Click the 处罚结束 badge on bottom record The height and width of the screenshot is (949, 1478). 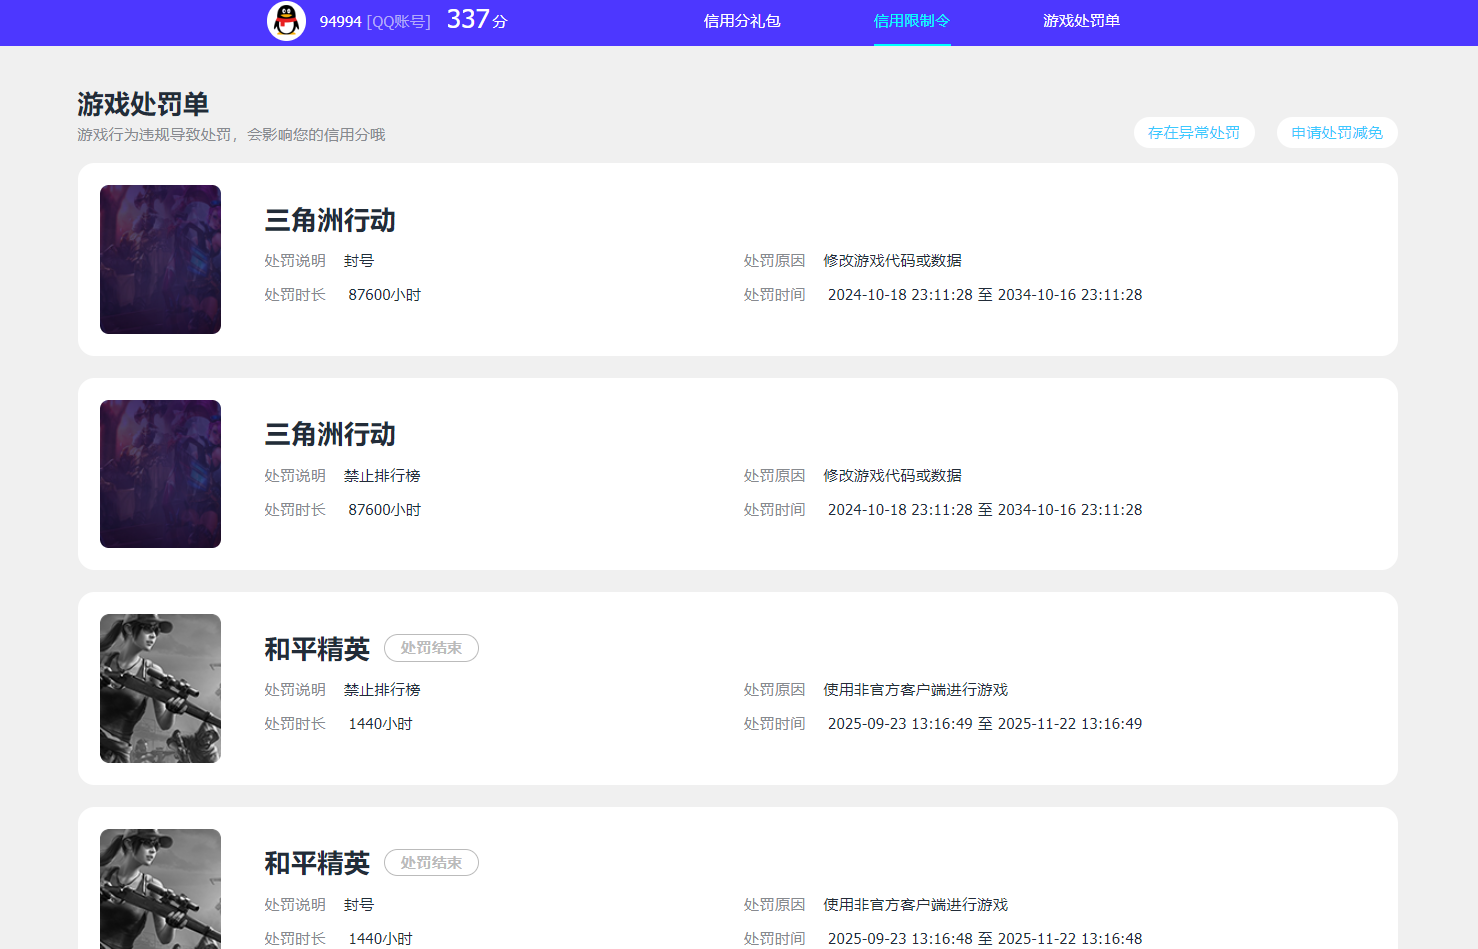pyautogui.click(x=431, y=862)
